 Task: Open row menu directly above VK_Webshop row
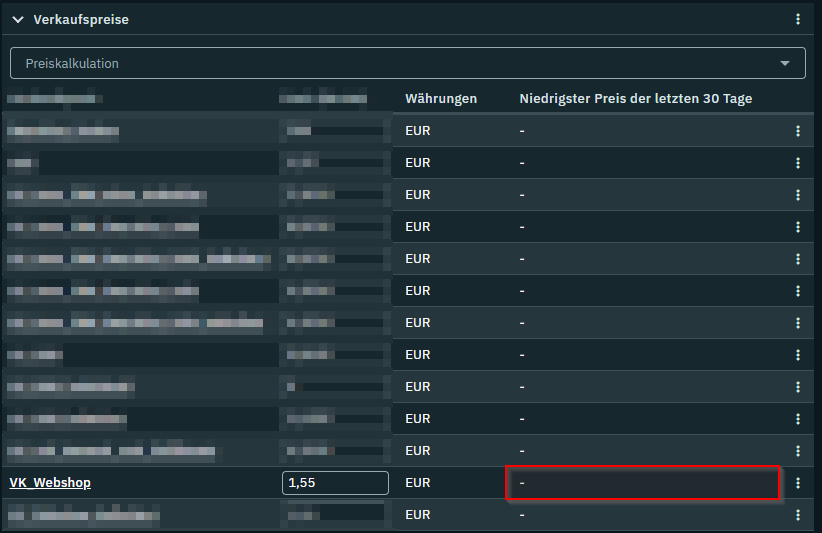coord(797,451)
